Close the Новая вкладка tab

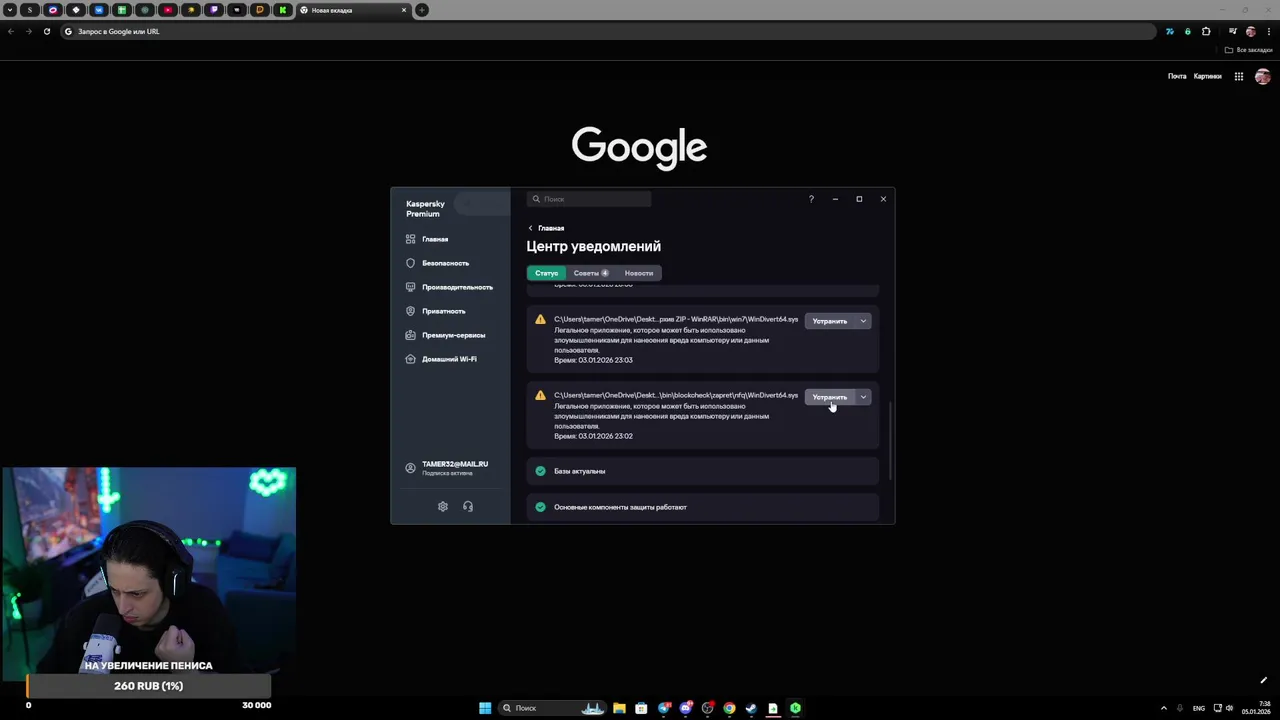pos(404,10)
